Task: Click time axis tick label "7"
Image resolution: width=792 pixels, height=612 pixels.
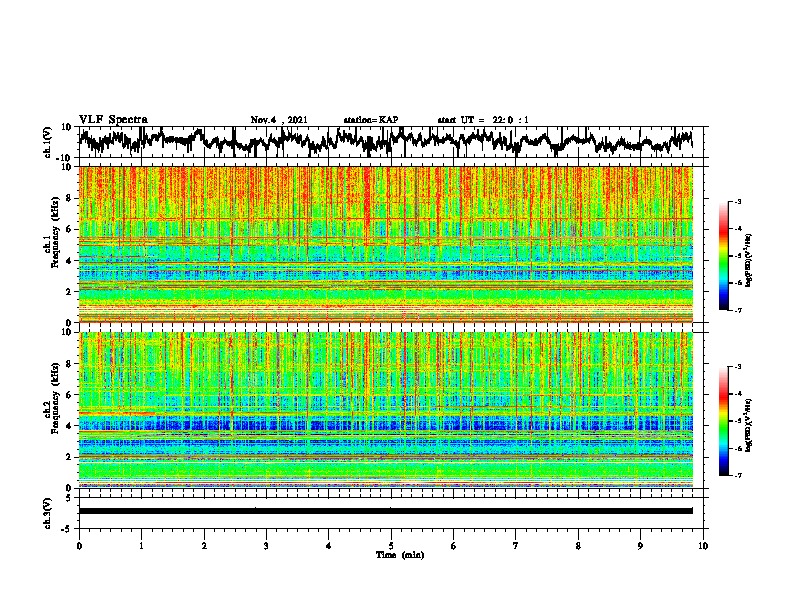Action: pyautogui.click(x=516, y=546)
